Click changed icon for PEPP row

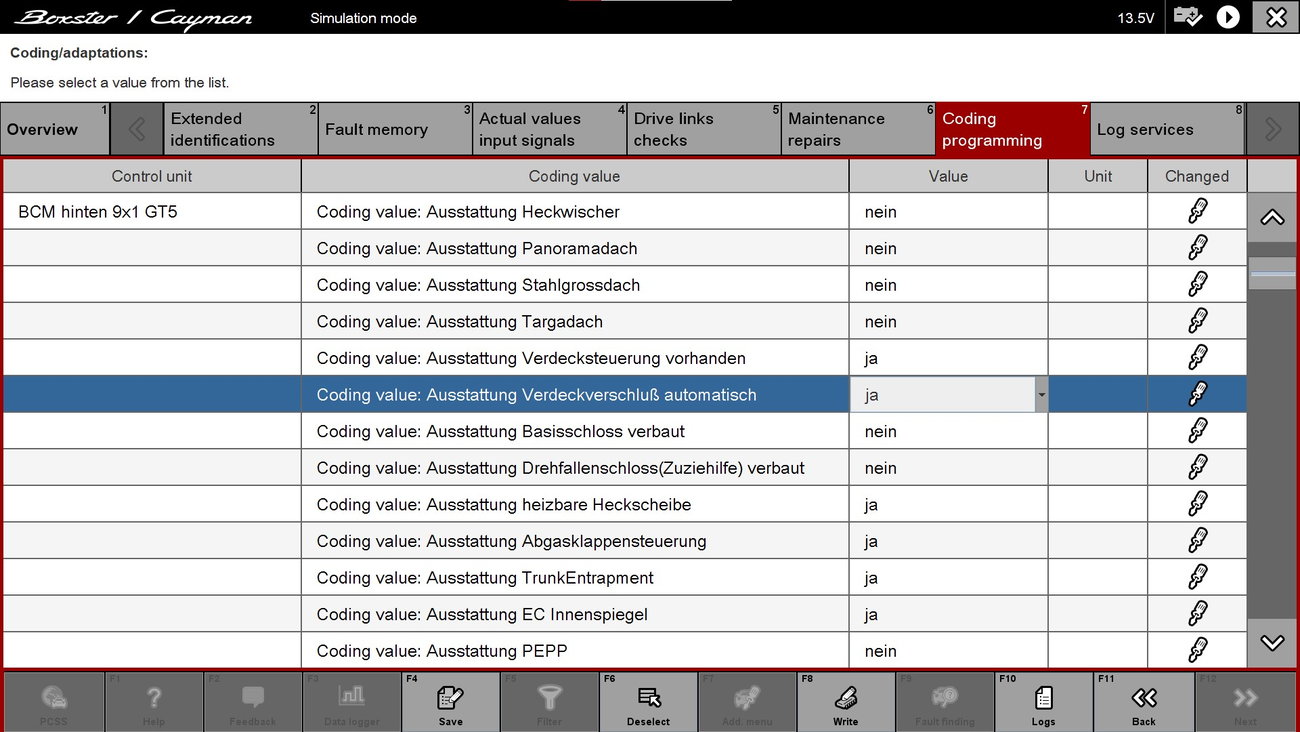1197,651
